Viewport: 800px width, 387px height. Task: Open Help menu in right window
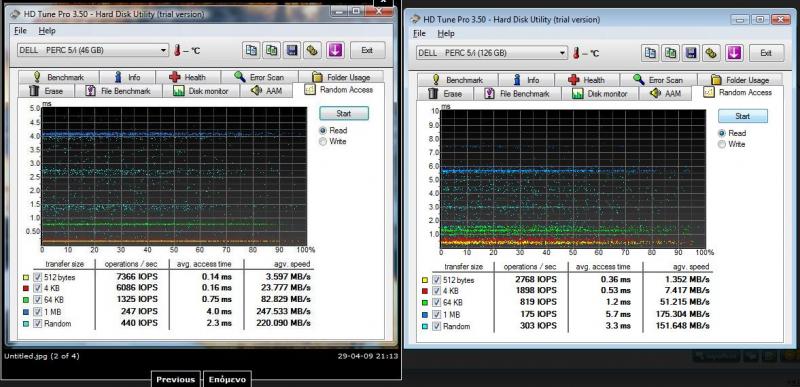pyautogui.click(x=446, y=33)
